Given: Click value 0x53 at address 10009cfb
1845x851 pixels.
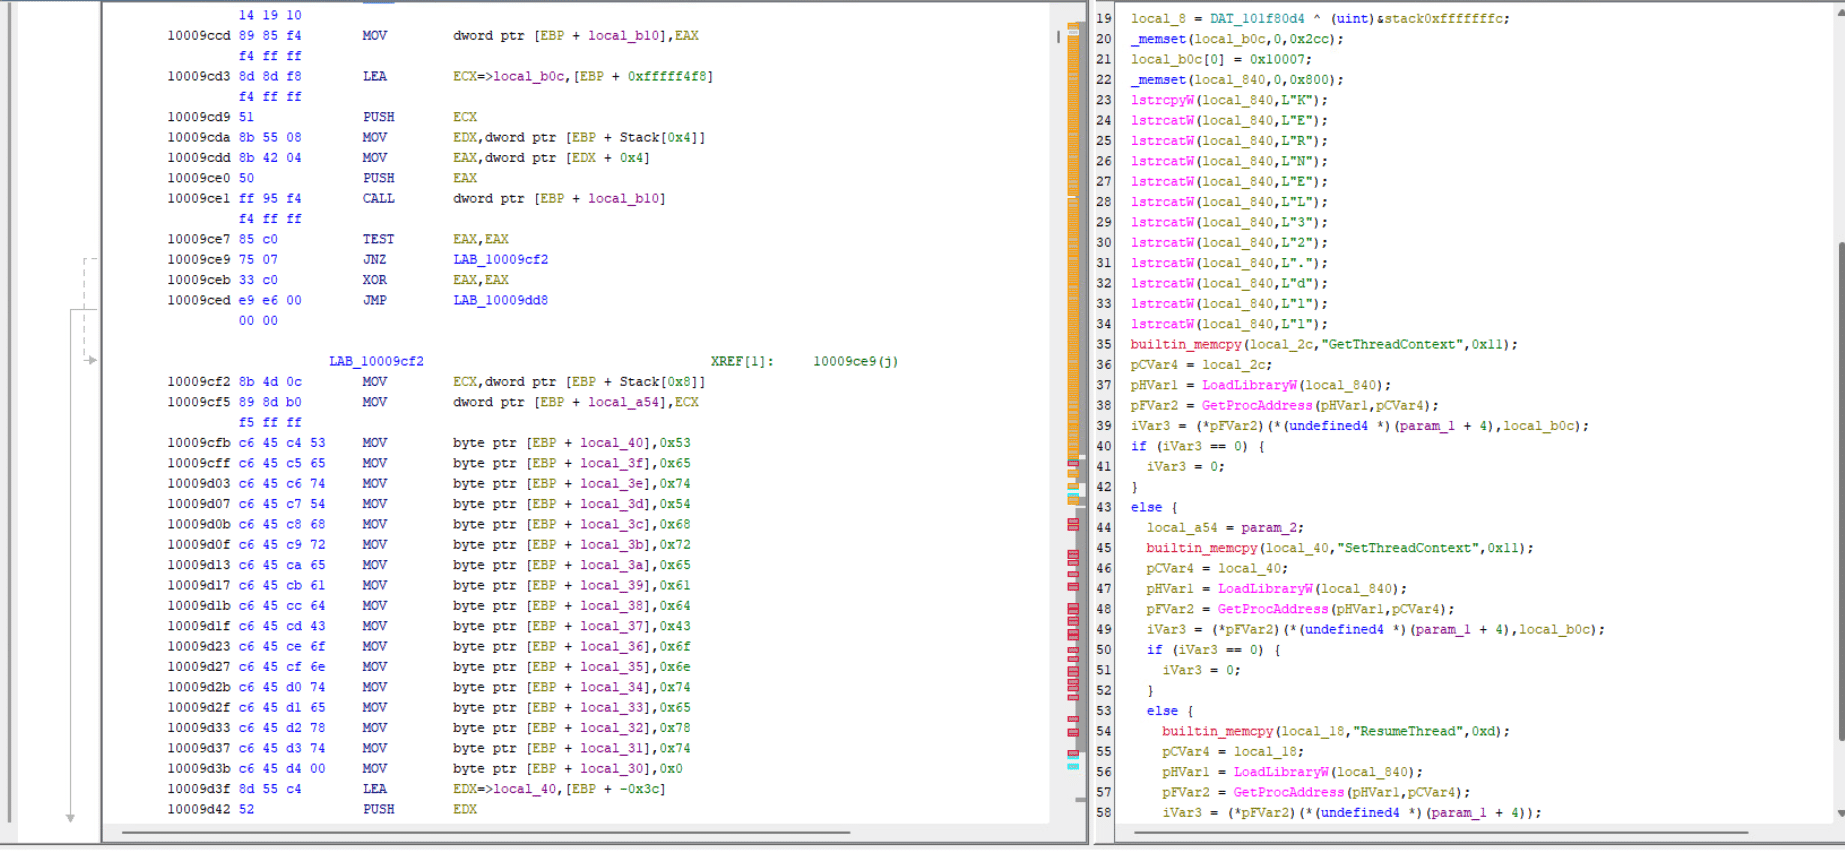Looking at the screenshot, I should pyautogui.click(x=674, y=443).
